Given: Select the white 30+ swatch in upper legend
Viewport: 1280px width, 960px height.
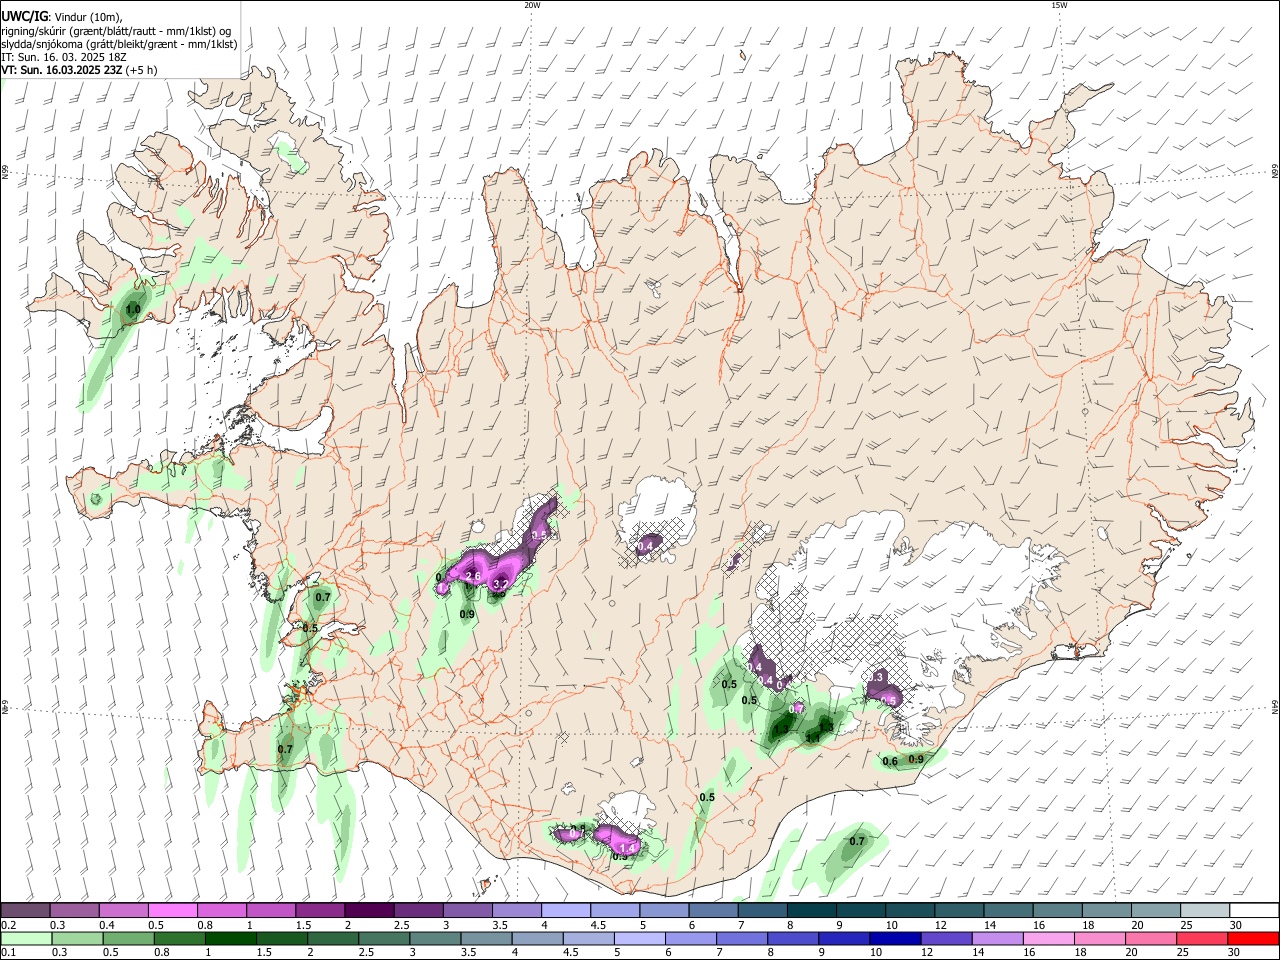Looking at the screenshot, I should 1255,910.
